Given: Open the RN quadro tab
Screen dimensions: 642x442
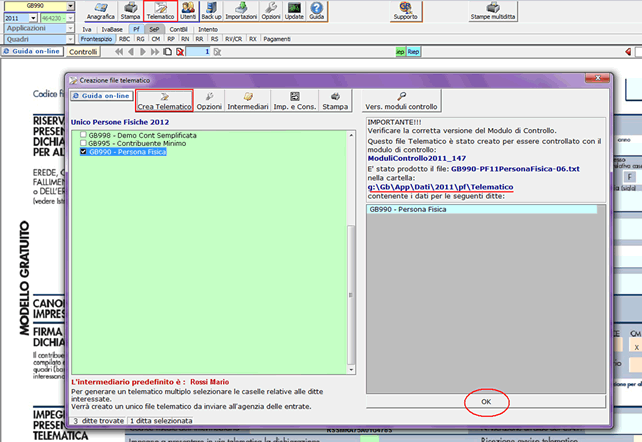Looking at the screenshot, I should (x=185, y=39).
